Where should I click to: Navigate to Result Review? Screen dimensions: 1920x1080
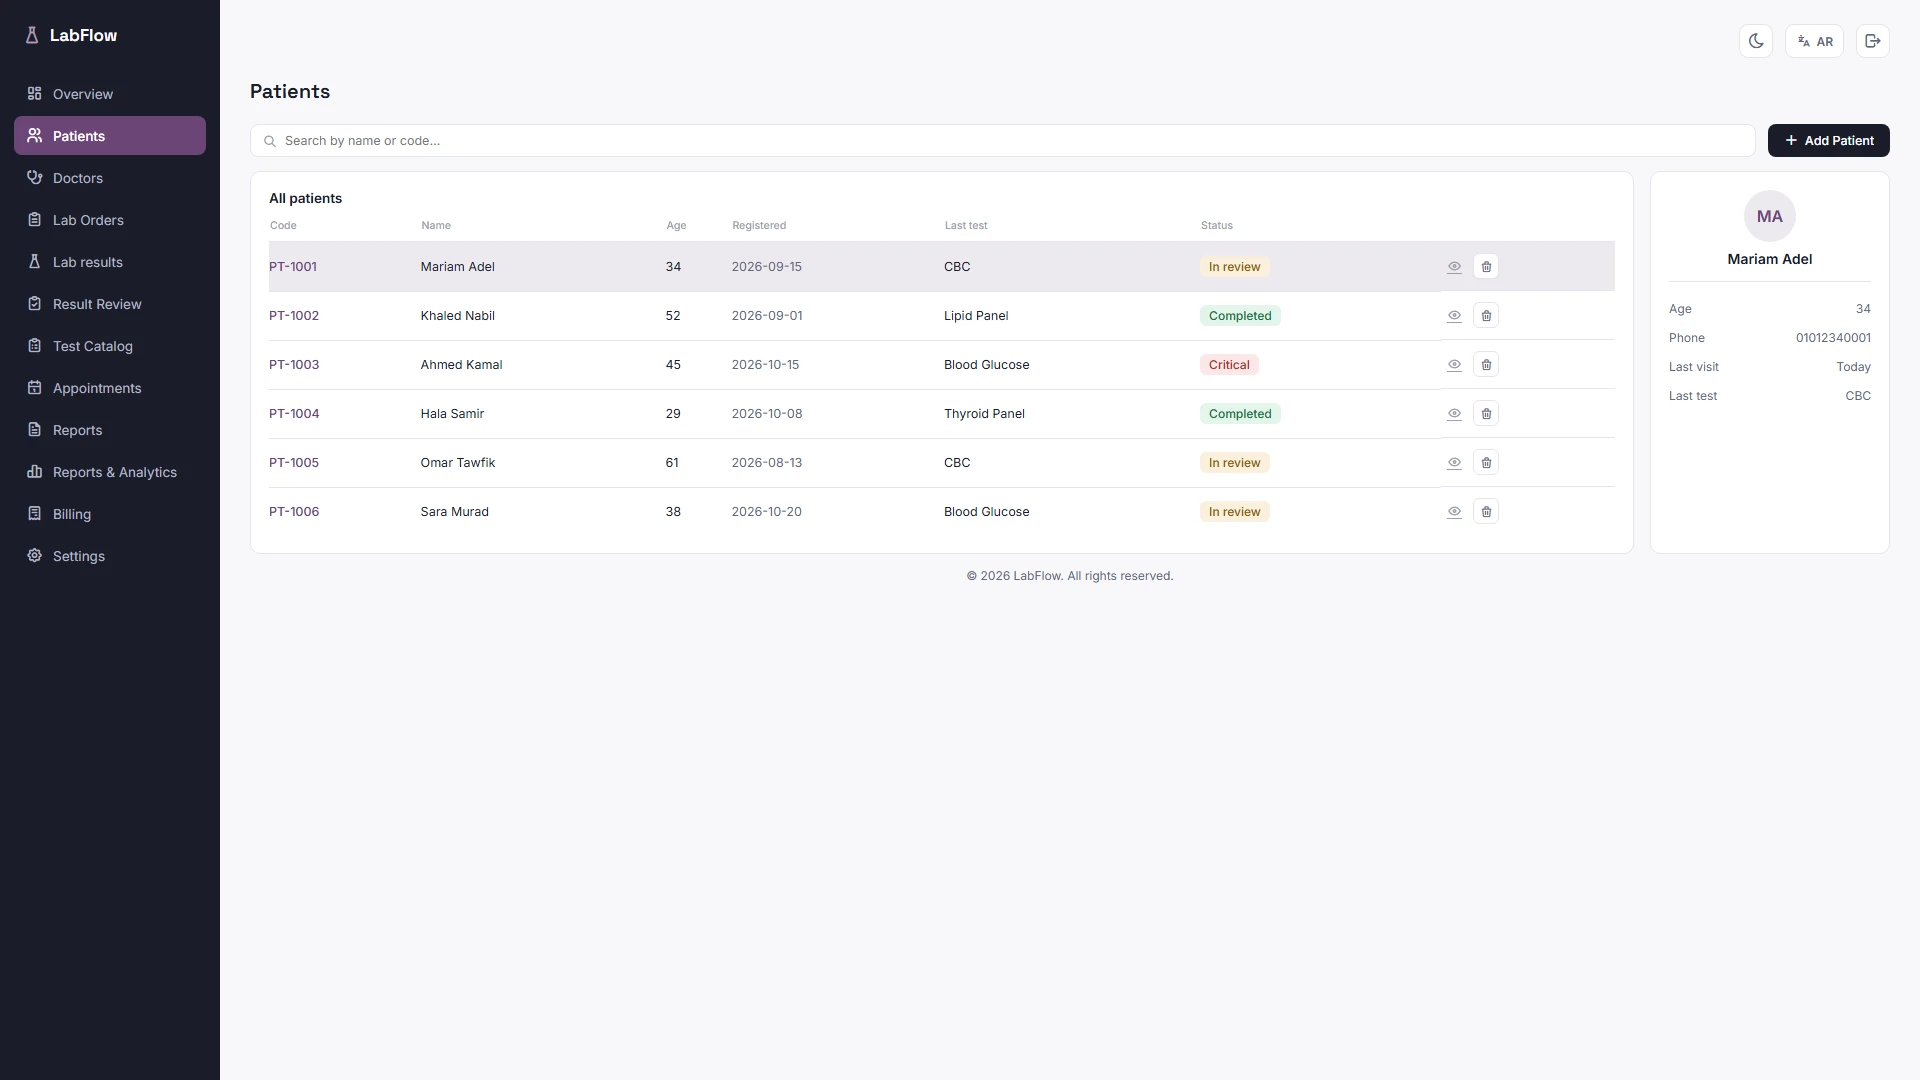(110, 304)
